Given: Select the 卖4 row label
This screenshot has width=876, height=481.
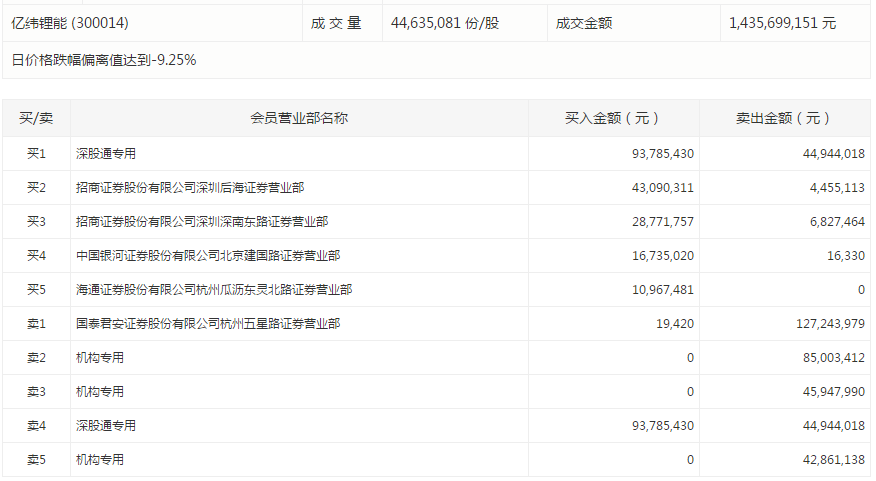Looking at the screenshot, I should [x=36, y=426].
